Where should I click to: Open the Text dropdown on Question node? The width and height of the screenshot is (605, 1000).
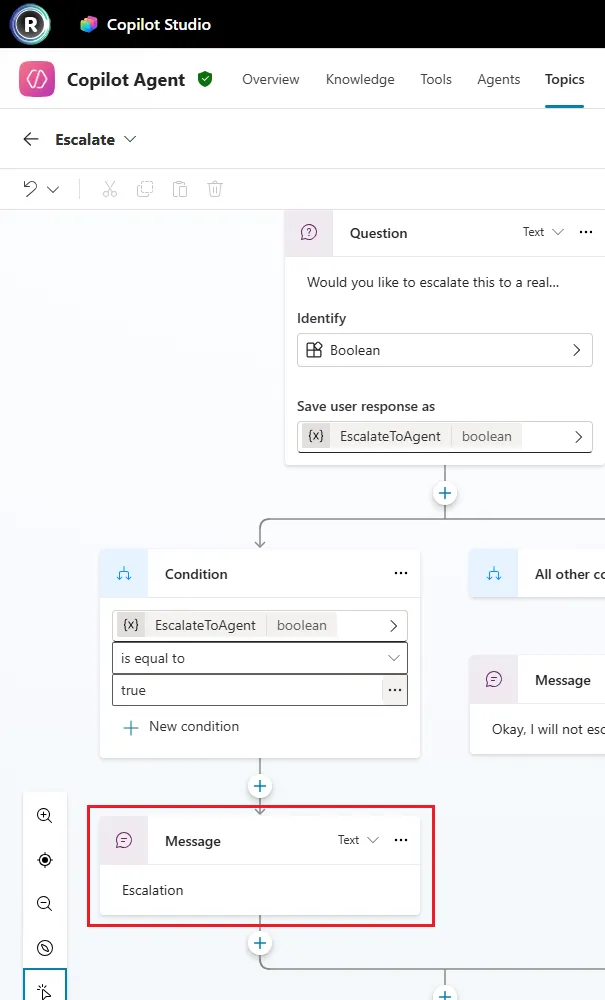543,232
